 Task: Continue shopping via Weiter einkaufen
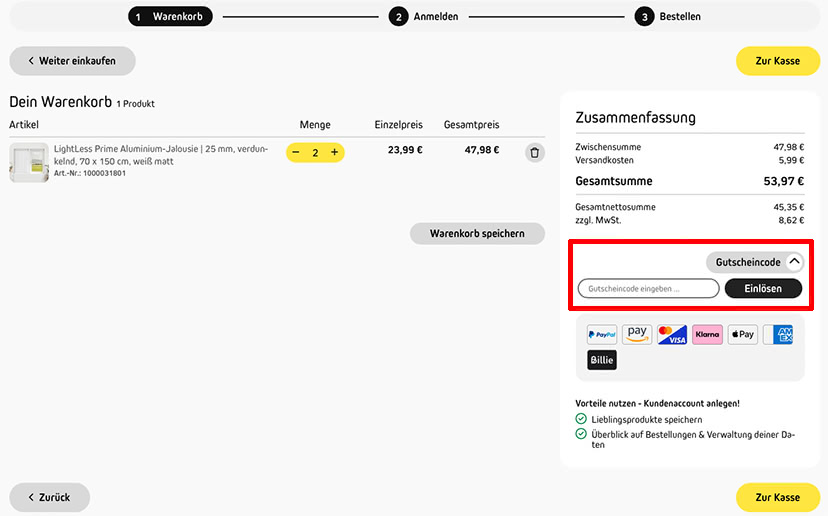pos(72,61)
